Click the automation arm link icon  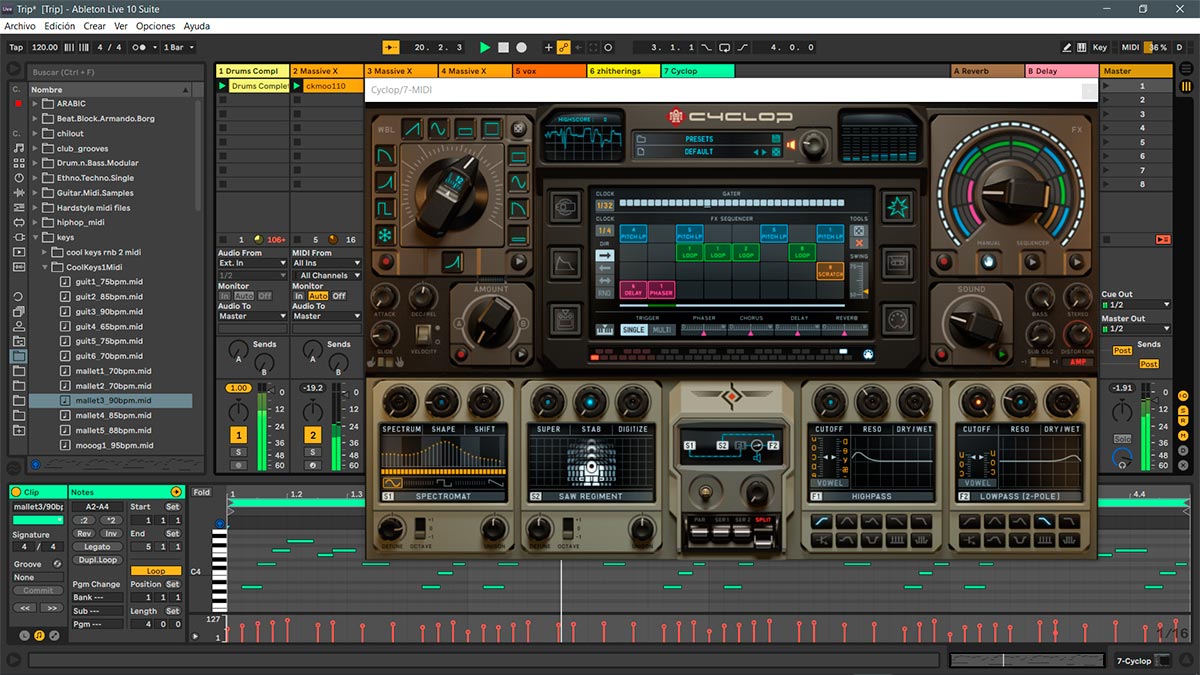[563, 47]
